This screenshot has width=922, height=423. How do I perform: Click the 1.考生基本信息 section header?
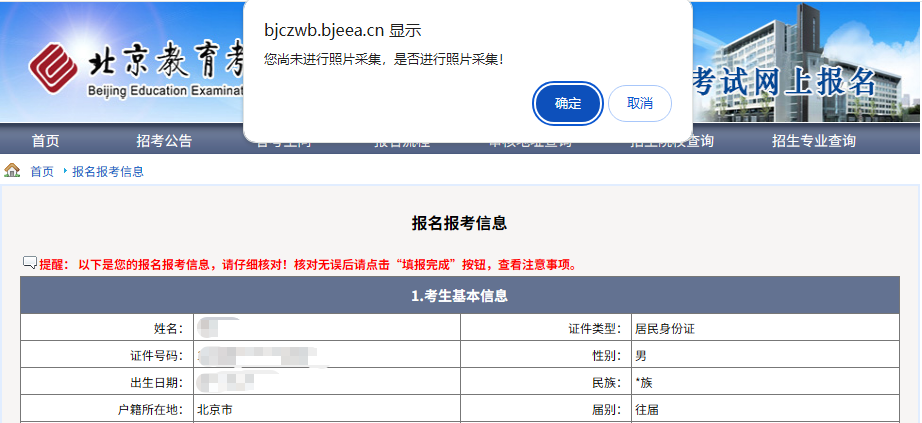click(x=460, y=296)
